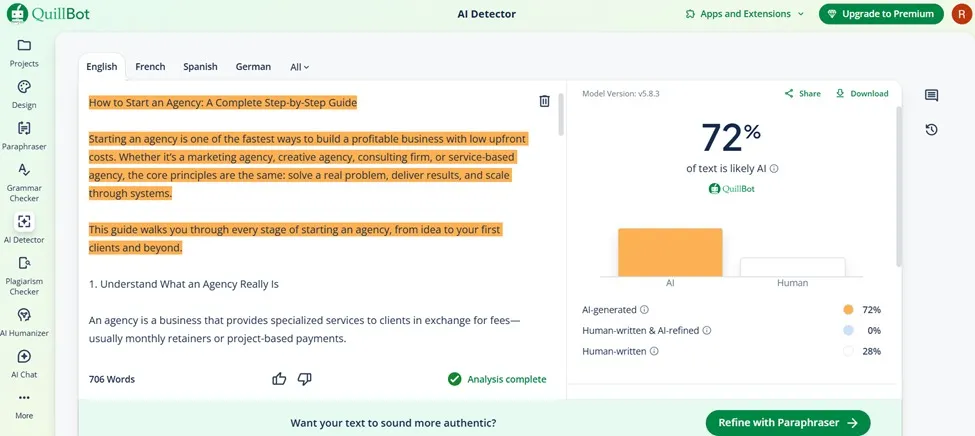
Task: Download the detection report
Action: pyautogui.click(x=862, y=93)
